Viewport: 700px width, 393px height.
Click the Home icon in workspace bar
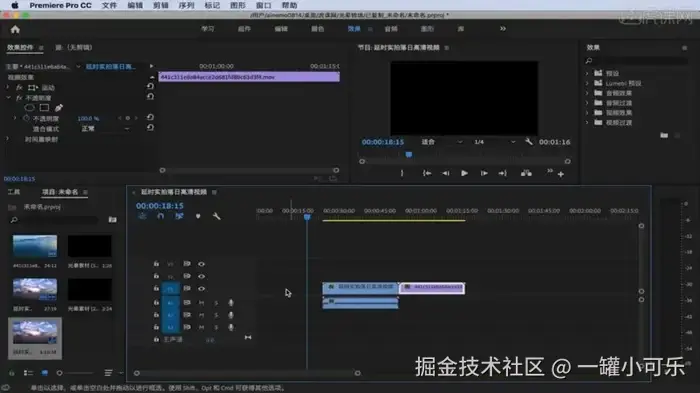[15, 29]
